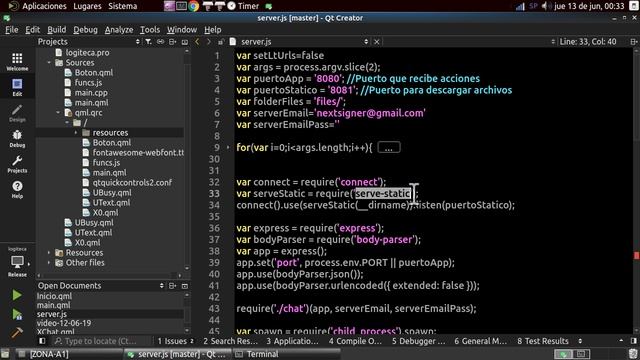Image resolution: width=640 pixels, height=360 pixels.
Task: Open the Analyze menu
Action: tap(119, 30)
